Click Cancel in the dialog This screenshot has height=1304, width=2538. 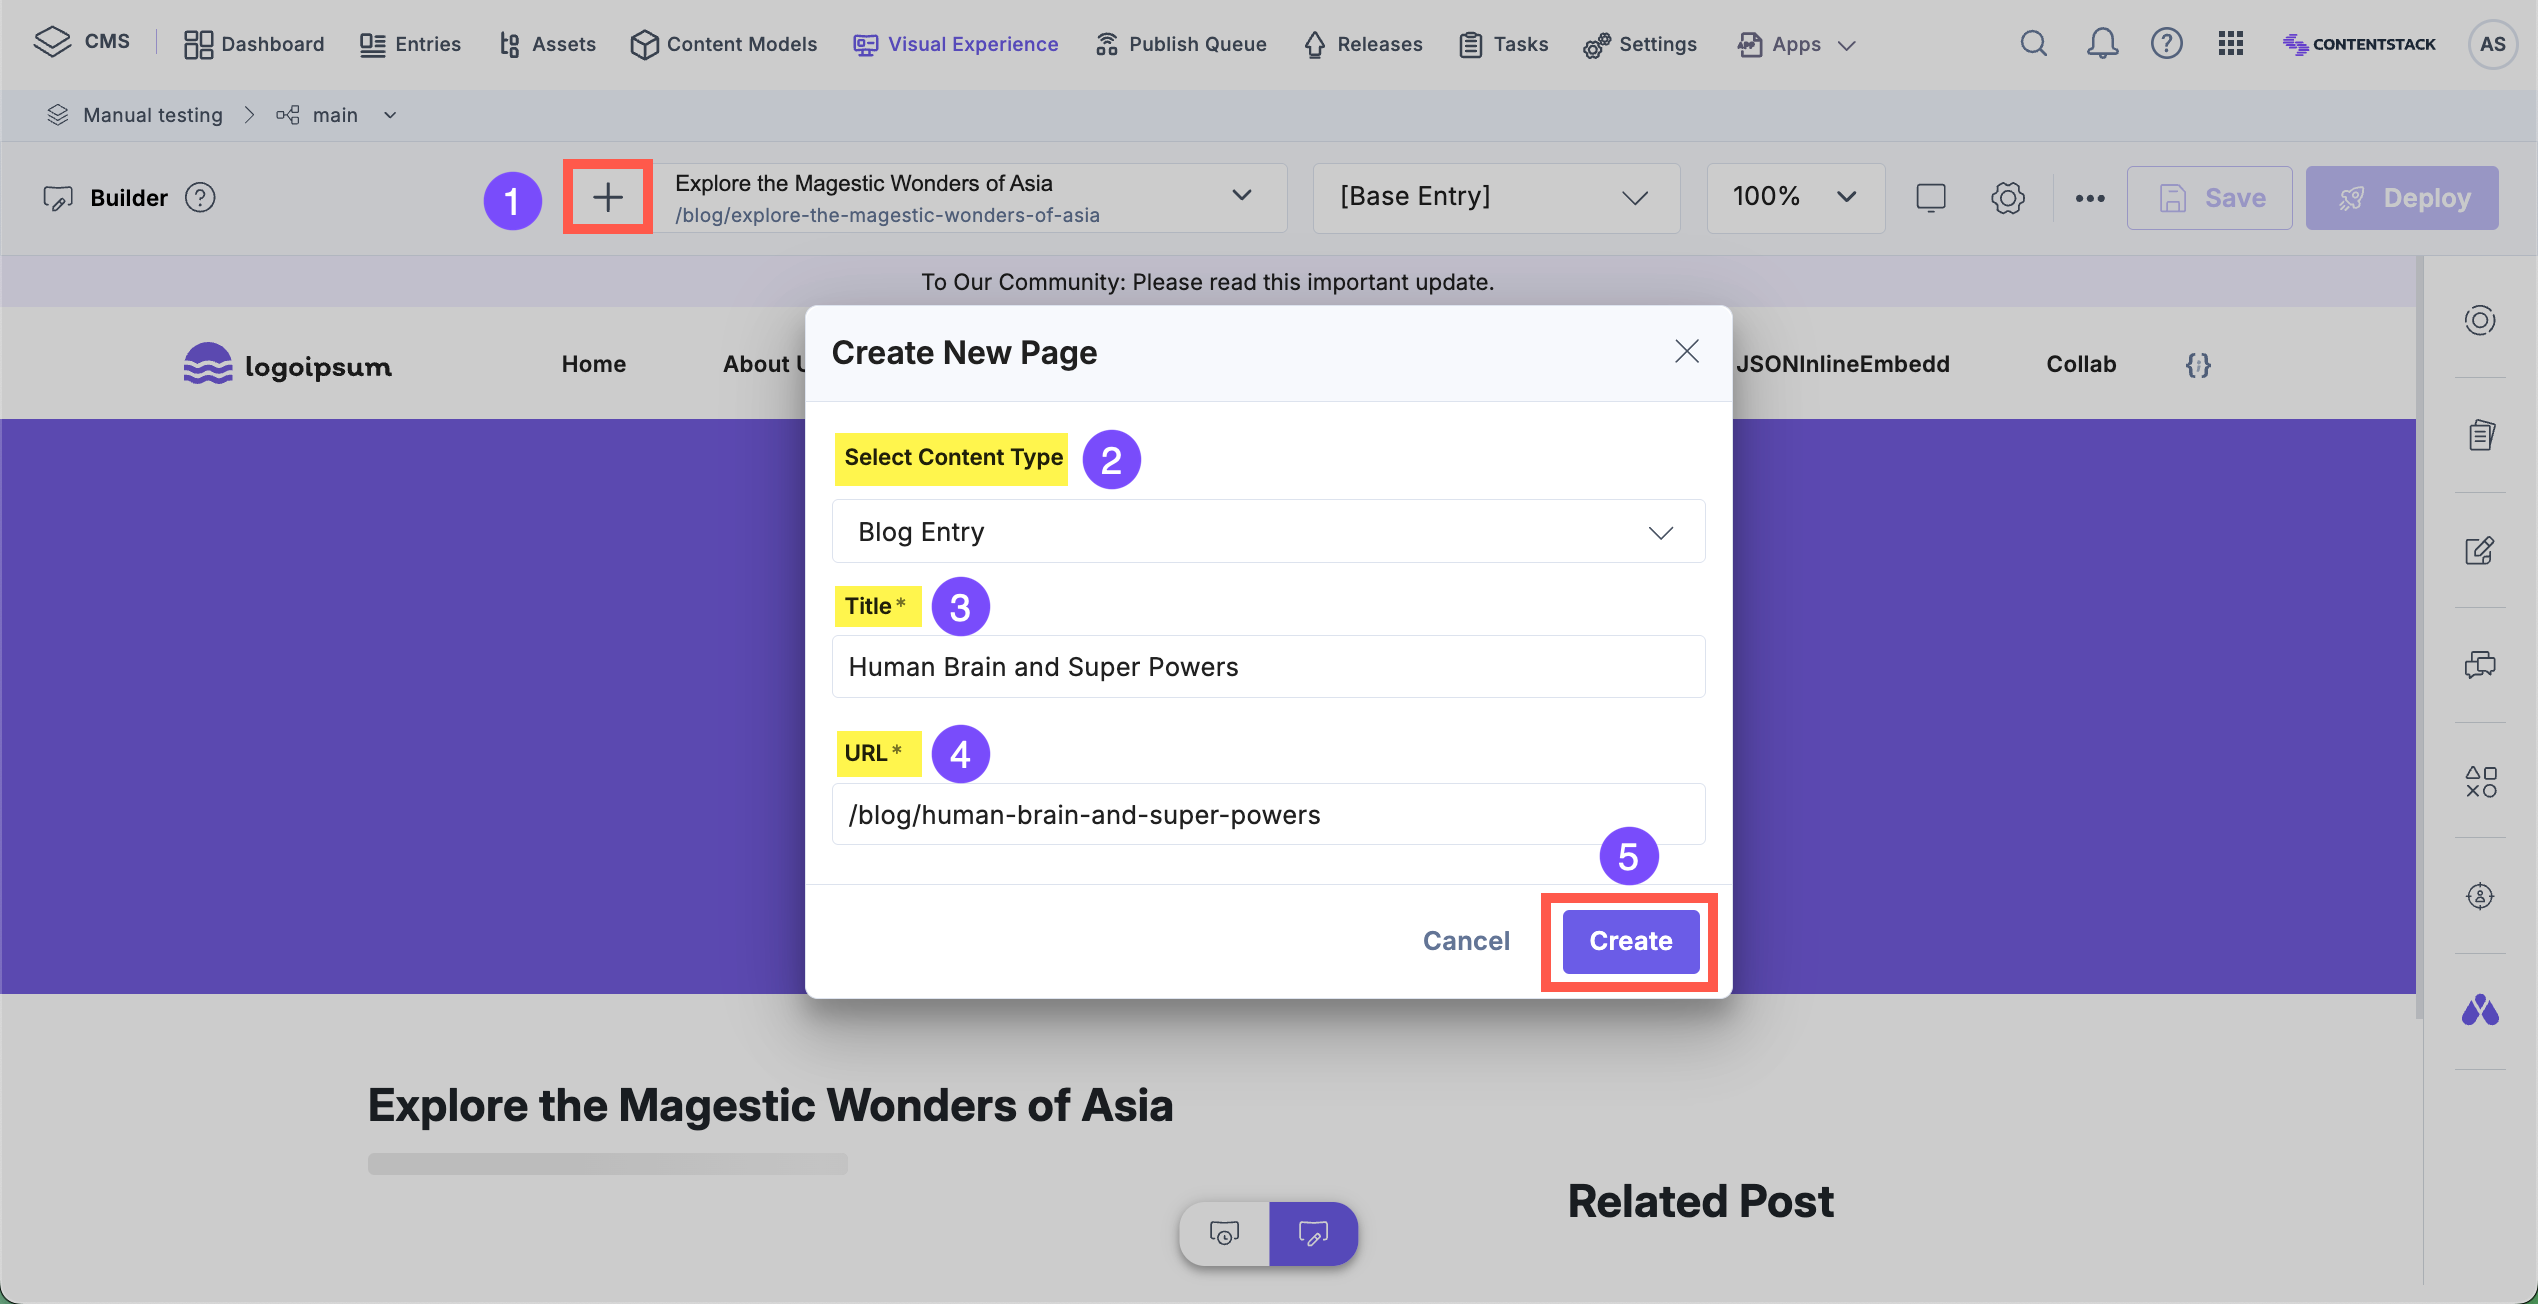[x=1466, y=941]
